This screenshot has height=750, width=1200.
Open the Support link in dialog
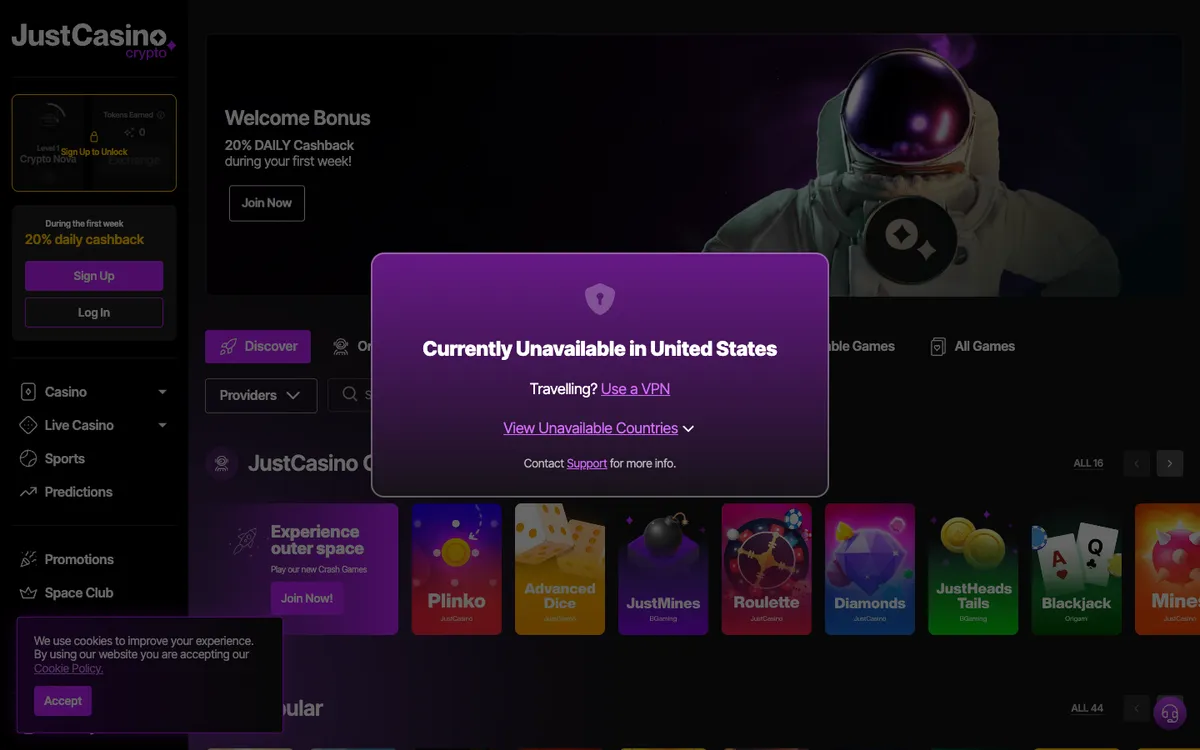pyautogui.click(x=587, y=463)
